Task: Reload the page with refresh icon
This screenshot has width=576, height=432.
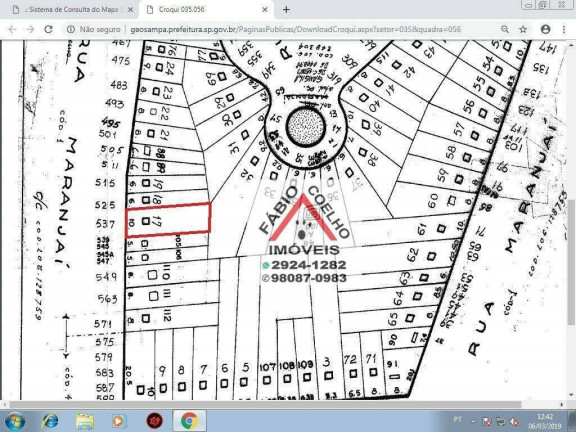Action: pyautogui.click(x=48, y=29)
